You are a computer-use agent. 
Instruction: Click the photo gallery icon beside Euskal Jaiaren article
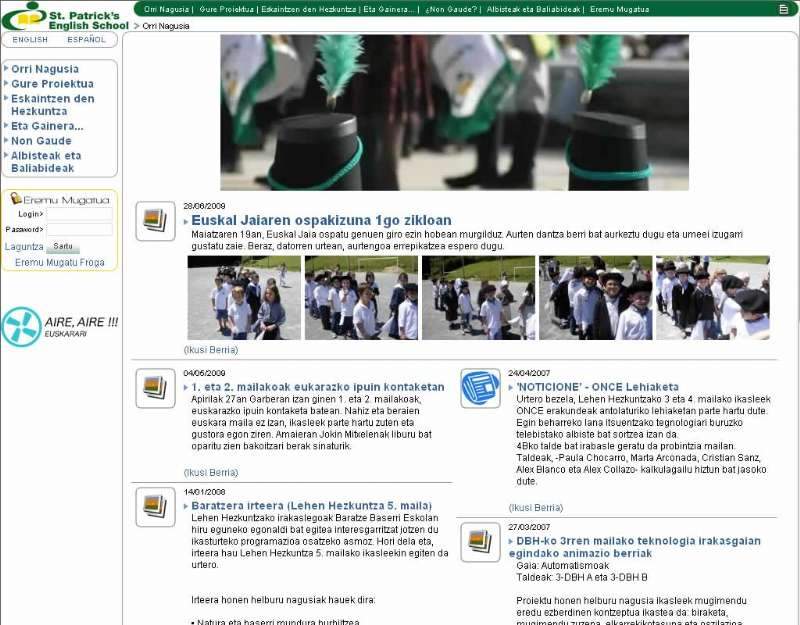point(156,221)
